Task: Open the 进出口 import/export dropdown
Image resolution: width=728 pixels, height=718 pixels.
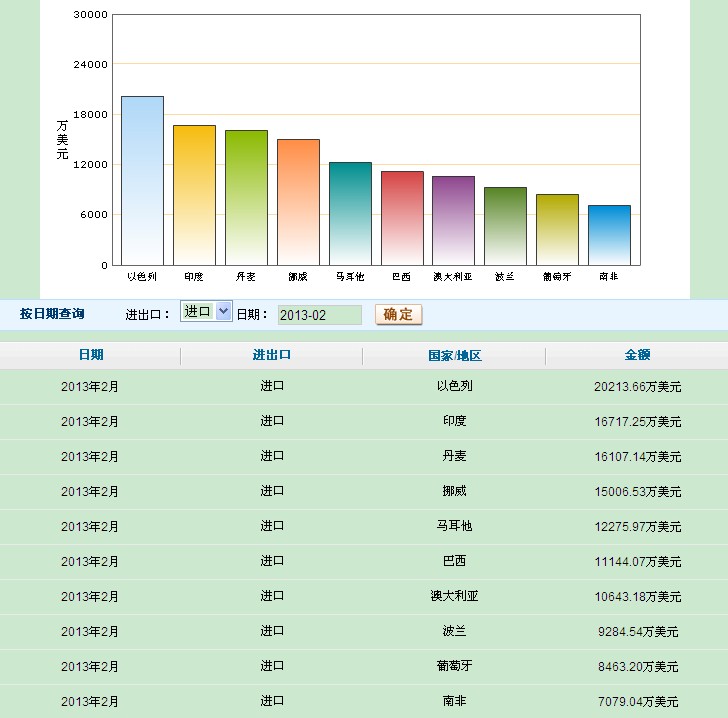Action: pos(206,312)
